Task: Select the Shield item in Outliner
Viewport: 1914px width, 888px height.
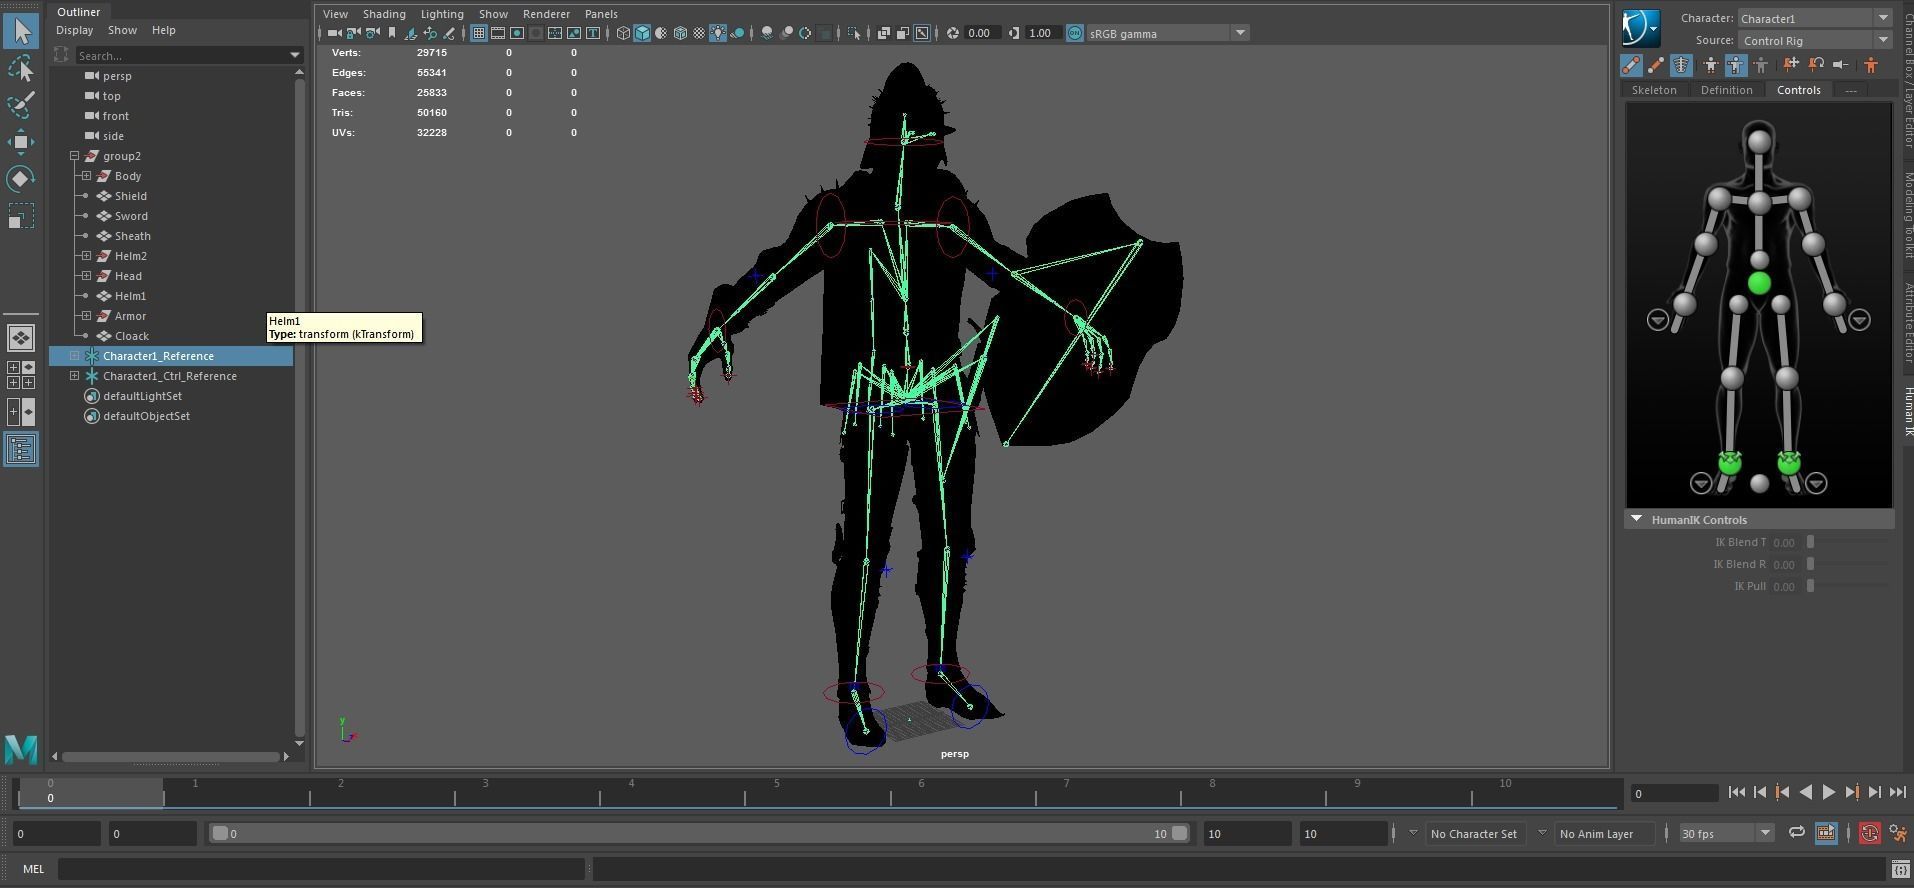Action: 131,196
